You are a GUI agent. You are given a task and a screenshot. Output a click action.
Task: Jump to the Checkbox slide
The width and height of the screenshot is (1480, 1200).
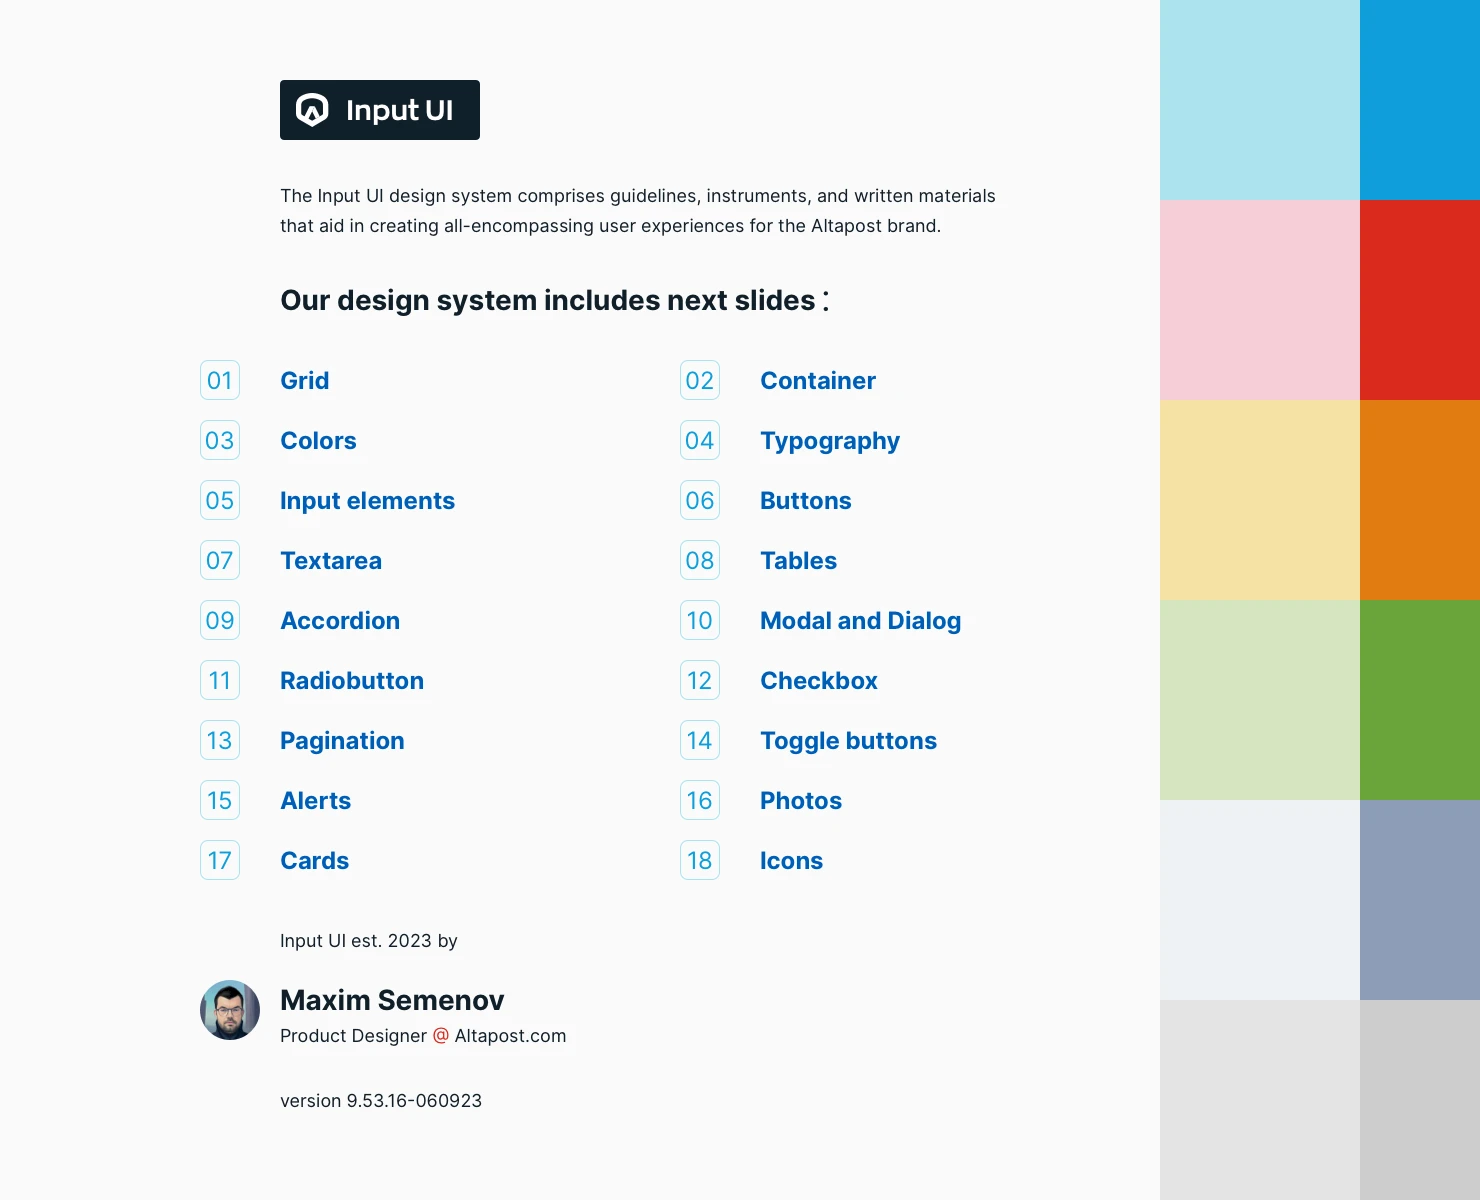818,681
